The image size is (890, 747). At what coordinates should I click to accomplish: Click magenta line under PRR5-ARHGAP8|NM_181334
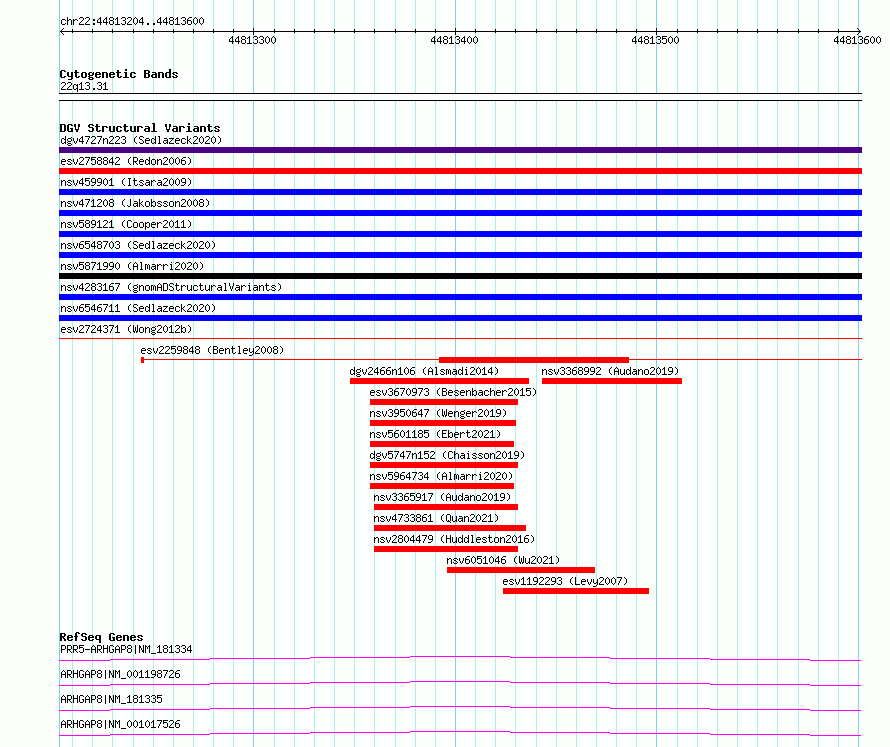click(x=460, y=658)
